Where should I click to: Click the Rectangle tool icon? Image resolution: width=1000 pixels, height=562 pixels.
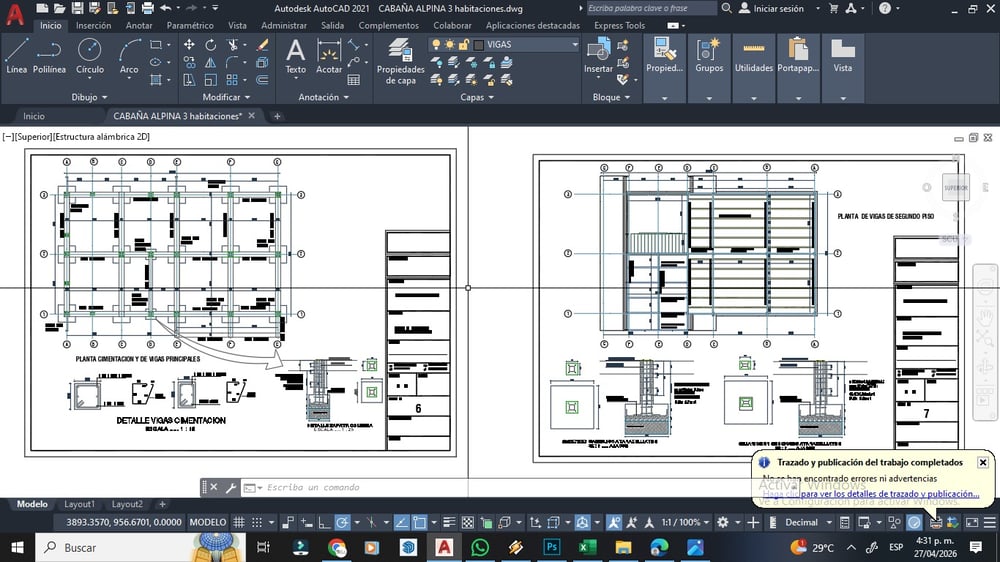pos(156,45)
